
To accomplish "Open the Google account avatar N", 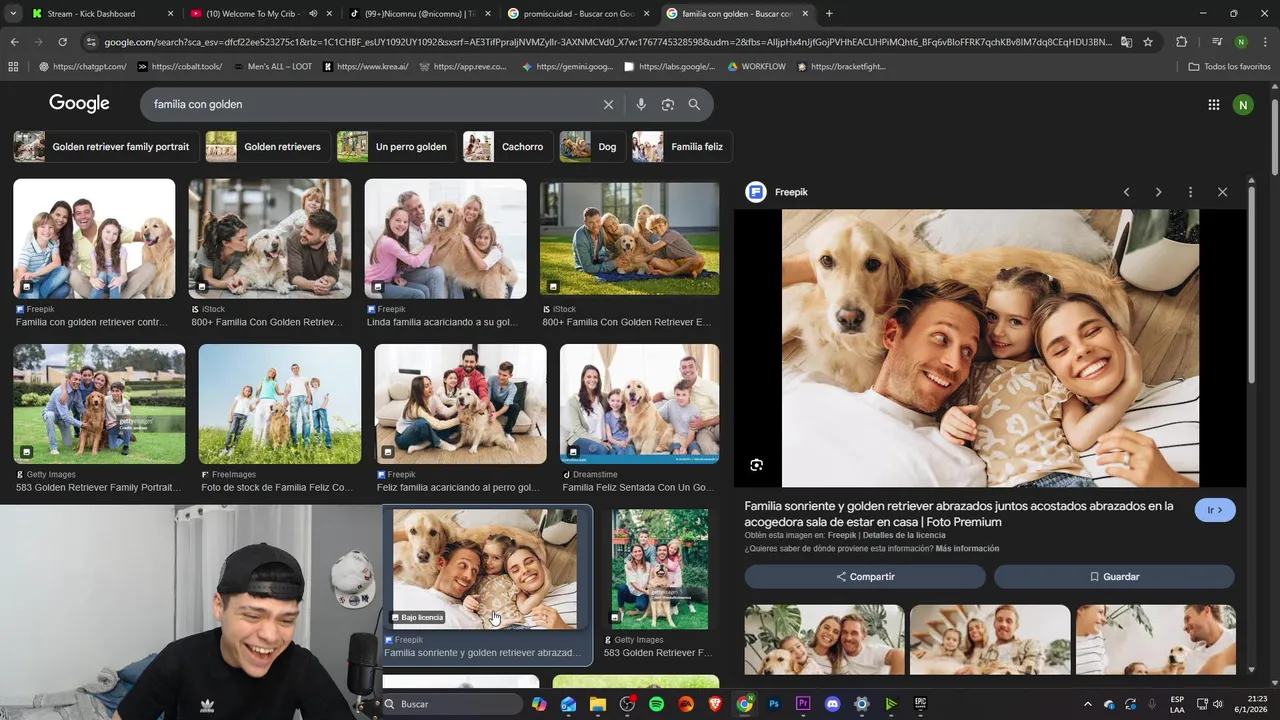I will tap(1243, 104).
